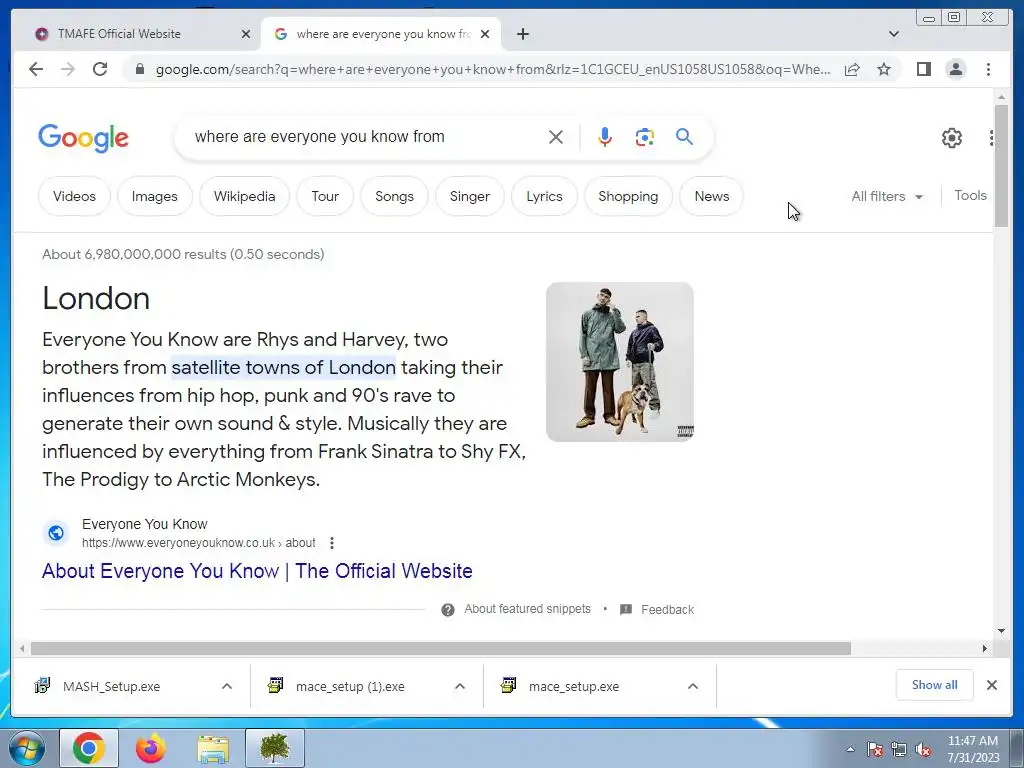Open Firefox from the taskbar

[x=151, y=748]
